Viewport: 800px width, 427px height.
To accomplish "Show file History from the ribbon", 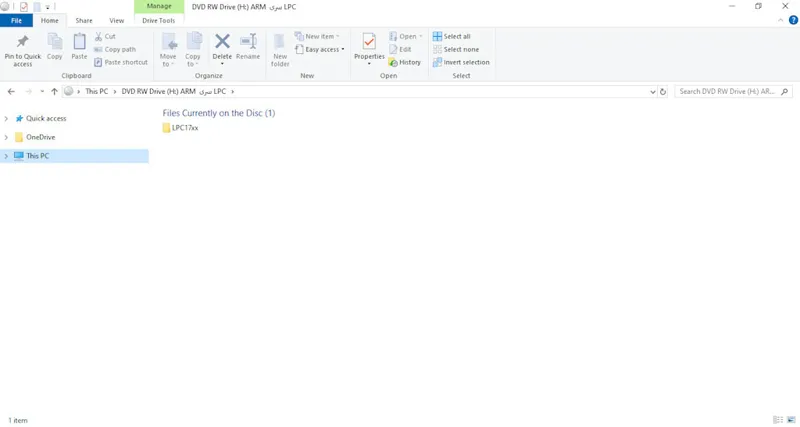I will coord(405,62).
